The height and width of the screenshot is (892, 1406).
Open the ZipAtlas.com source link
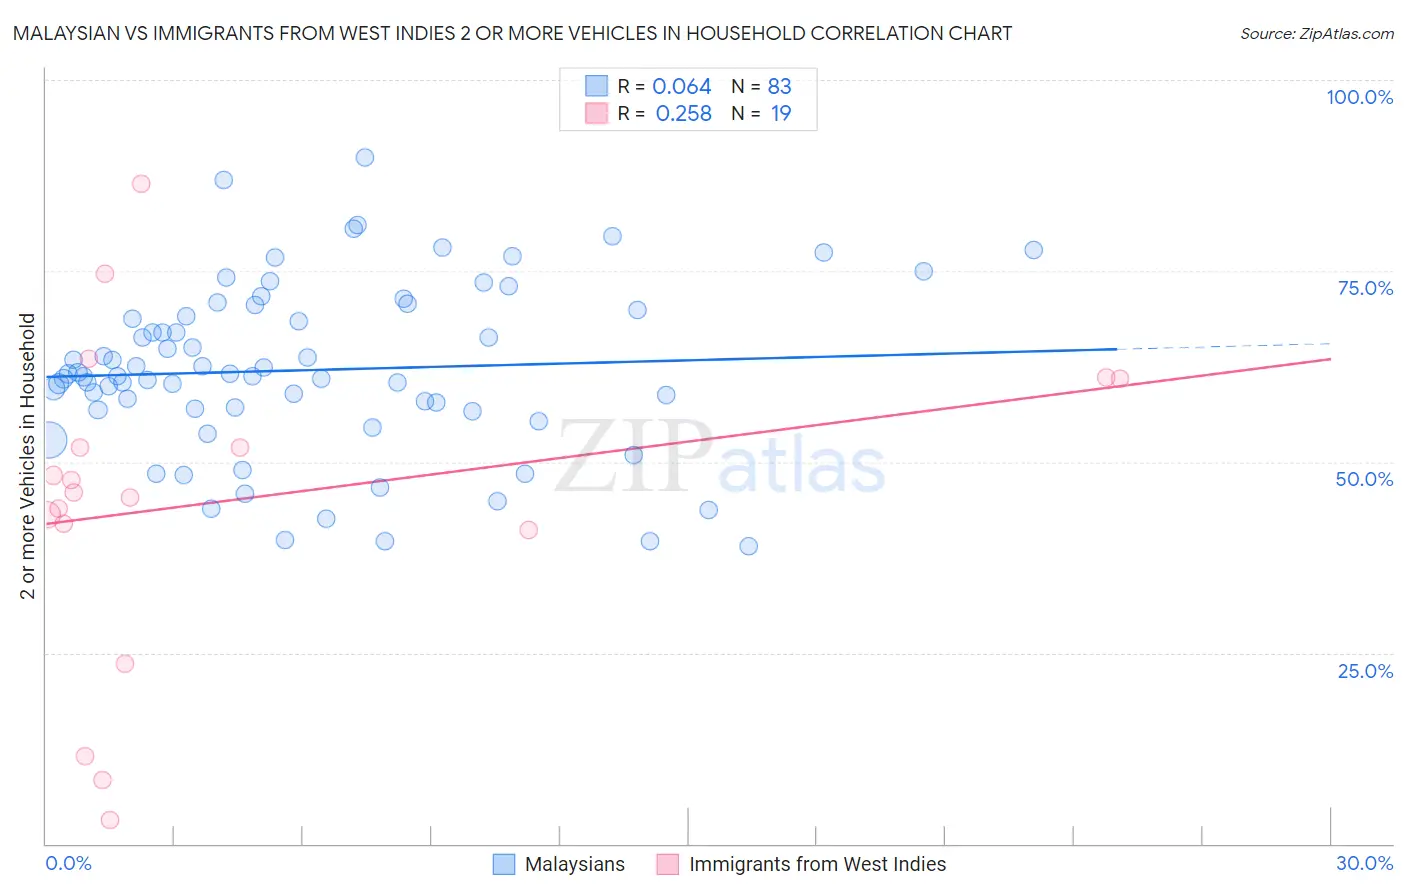(x=1317, y=33)
